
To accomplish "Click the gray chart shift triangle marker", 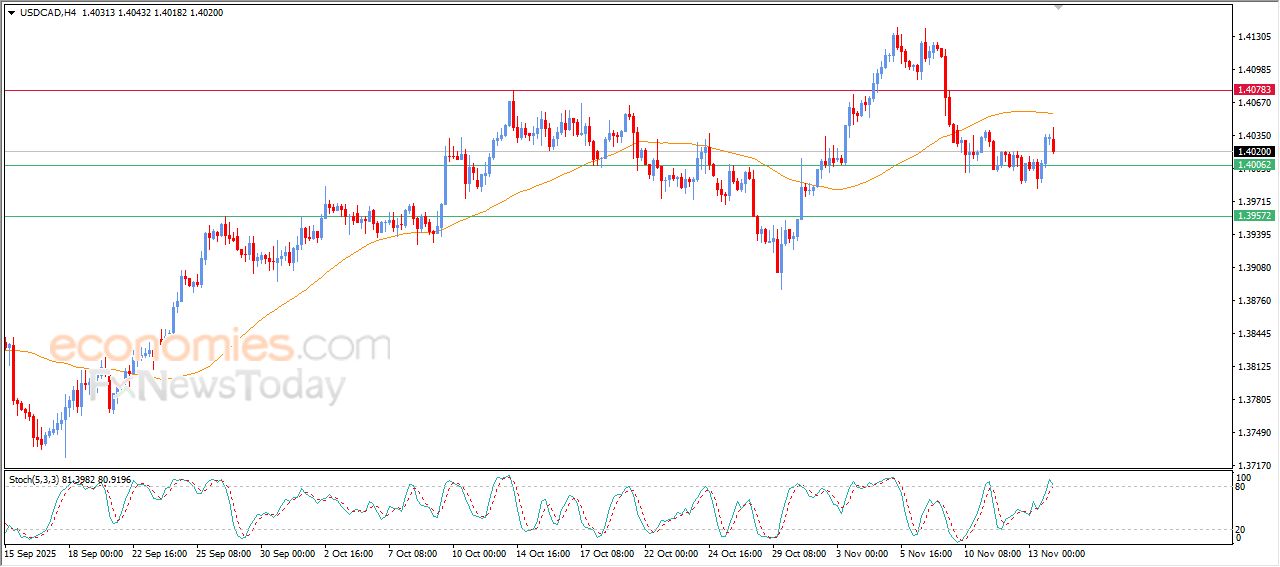I will click(1059, 8).
